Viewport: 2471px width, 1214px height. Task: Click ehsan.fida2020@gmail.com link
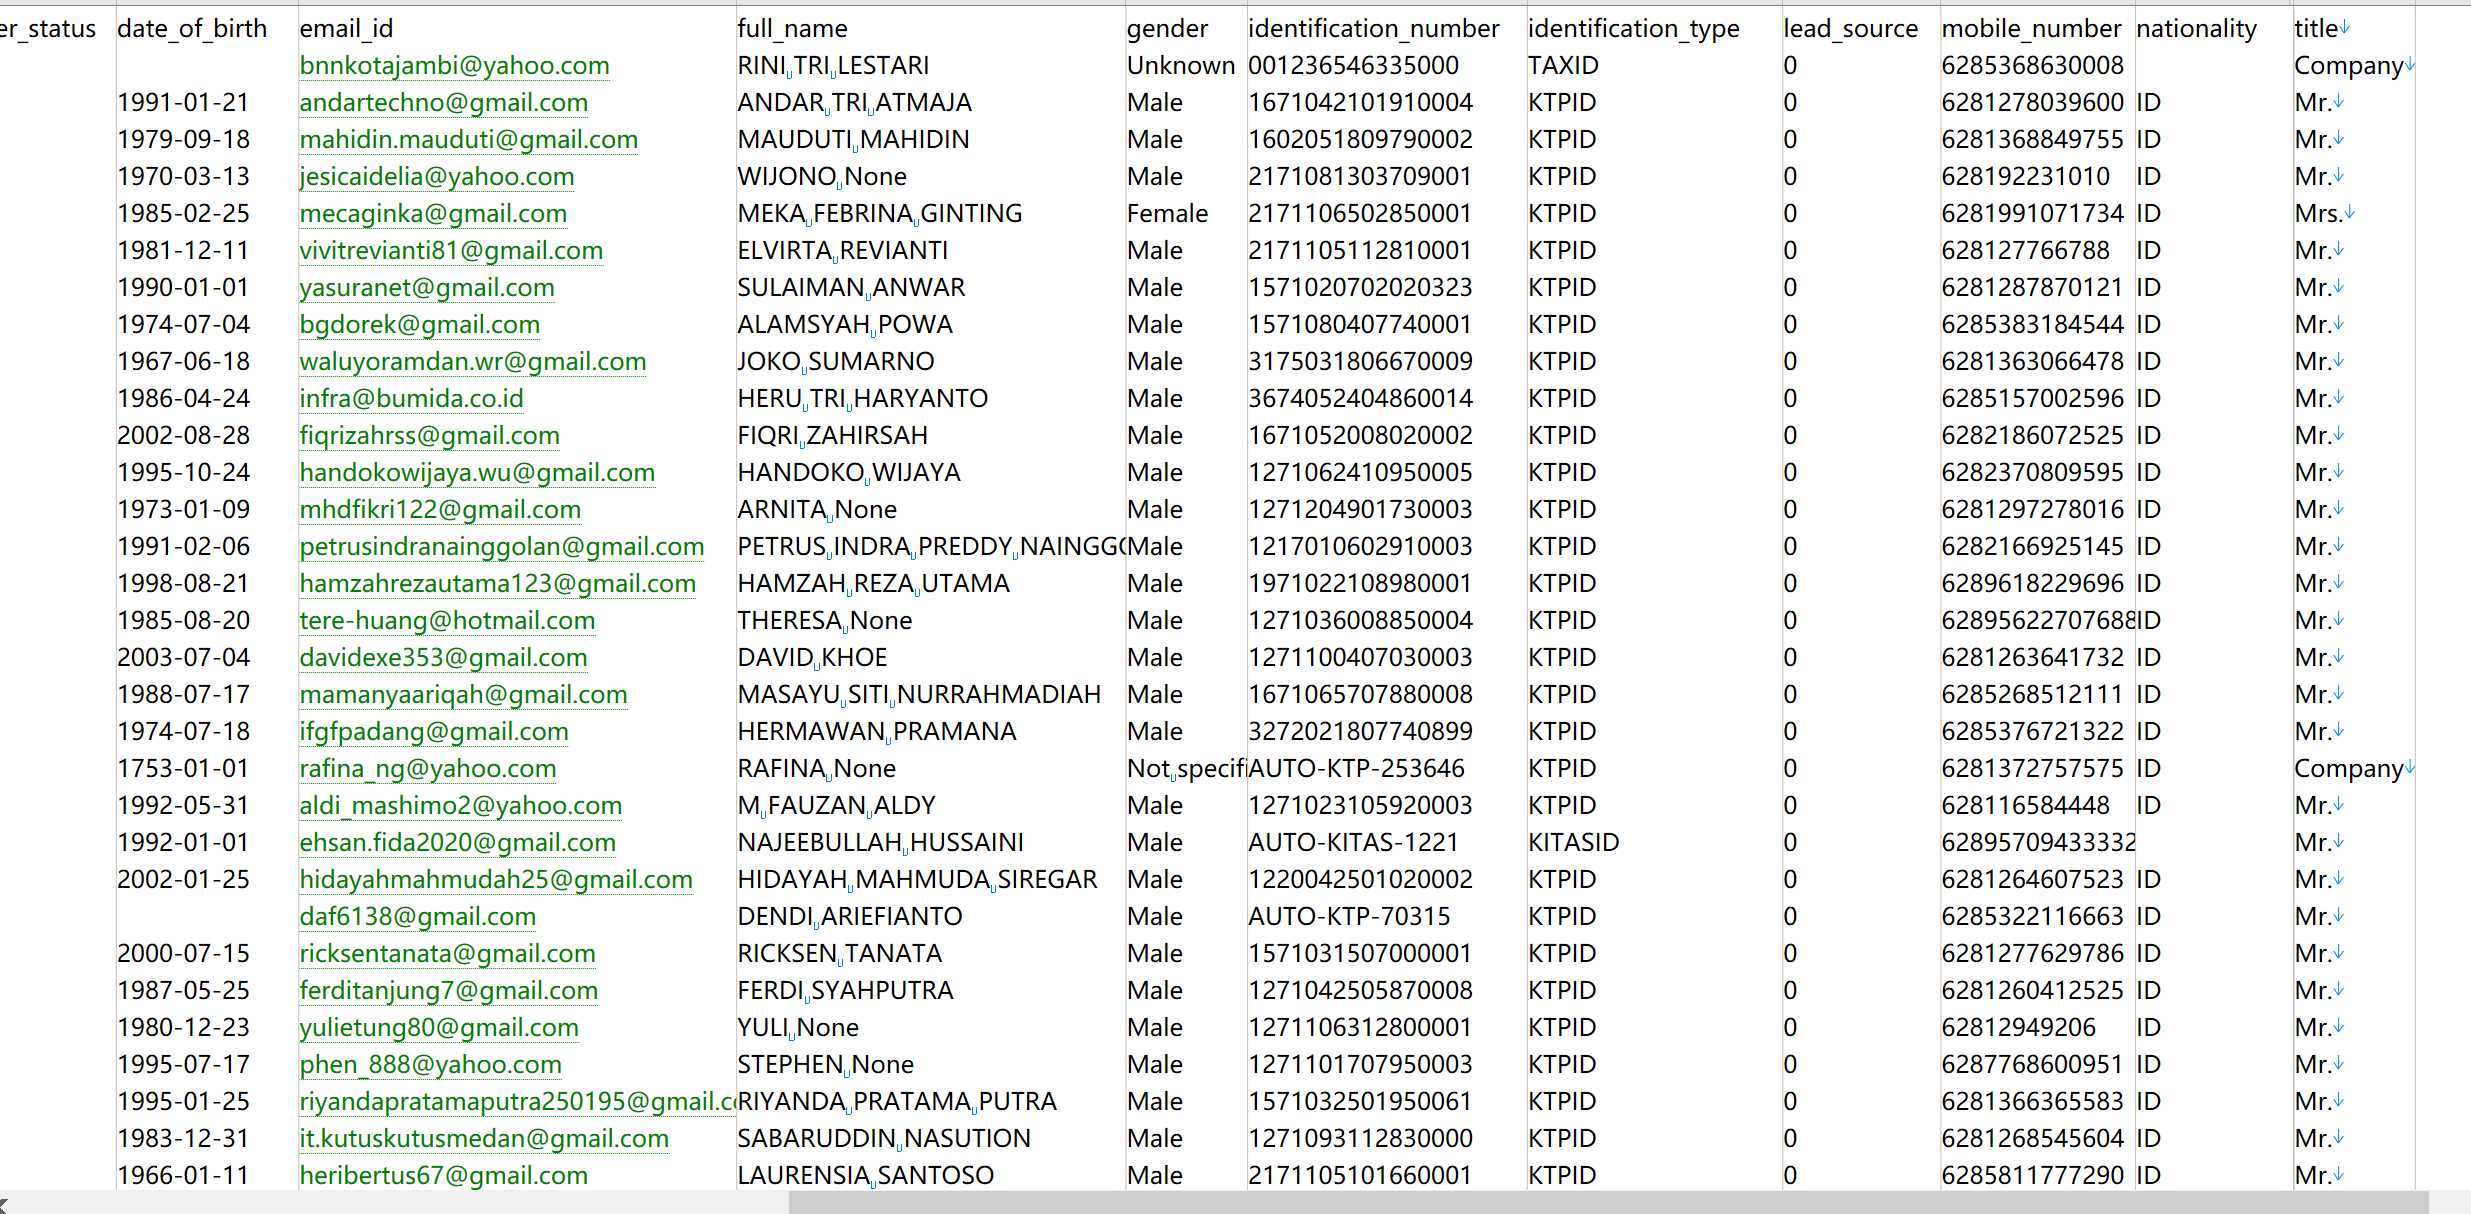coord(457,843)
